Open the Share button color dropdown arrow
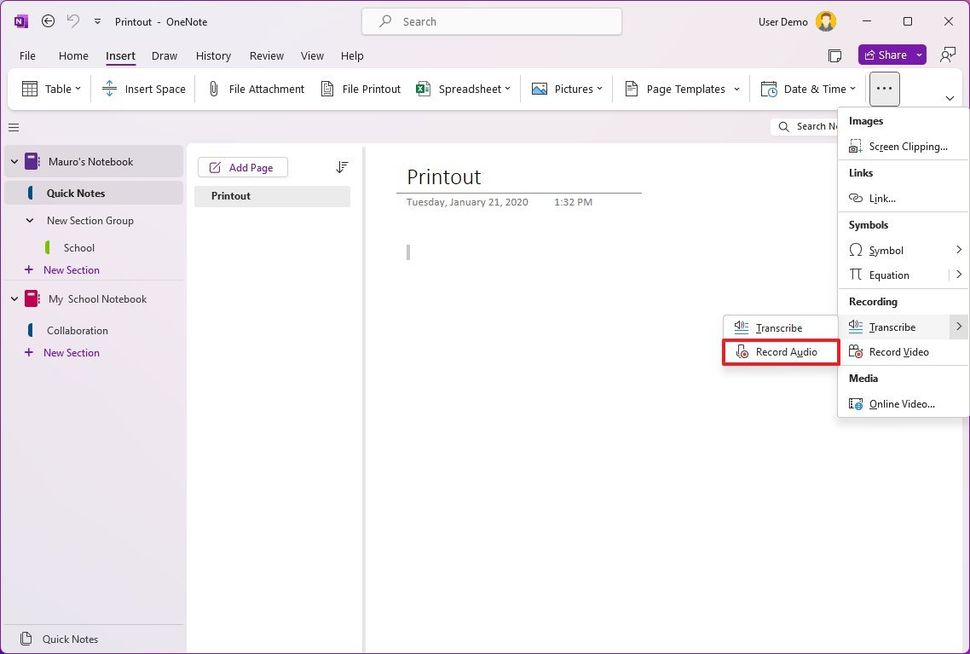This screenshot has height=654, width=970. [916, 55]
